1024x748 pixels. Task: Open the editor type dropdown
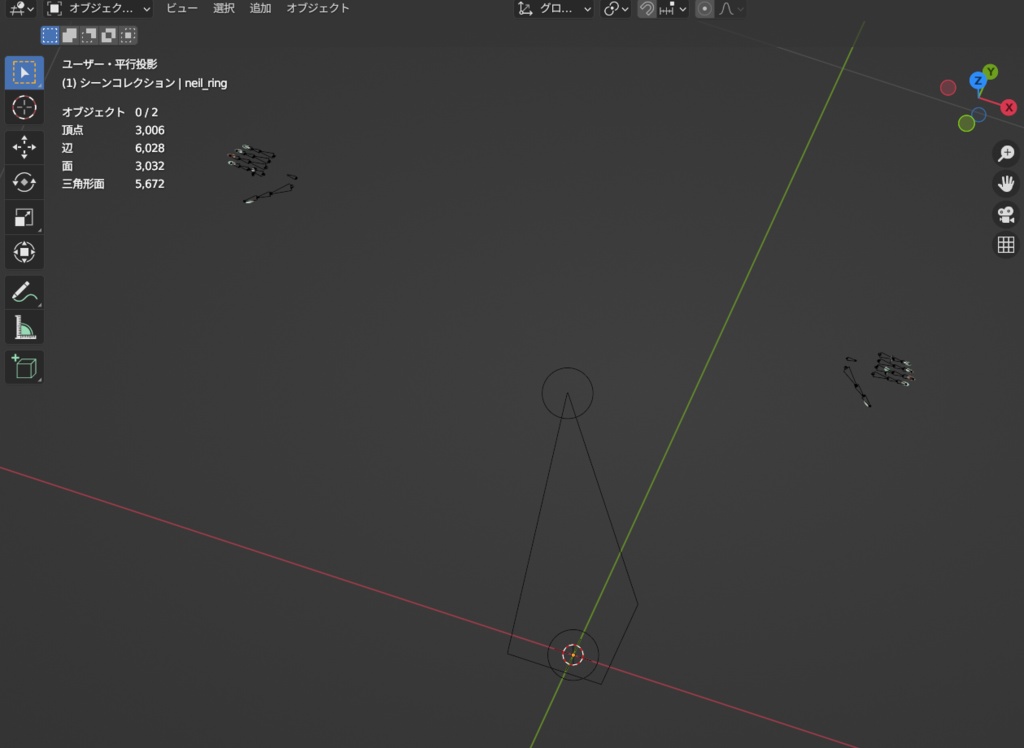(x=21, y=9)
